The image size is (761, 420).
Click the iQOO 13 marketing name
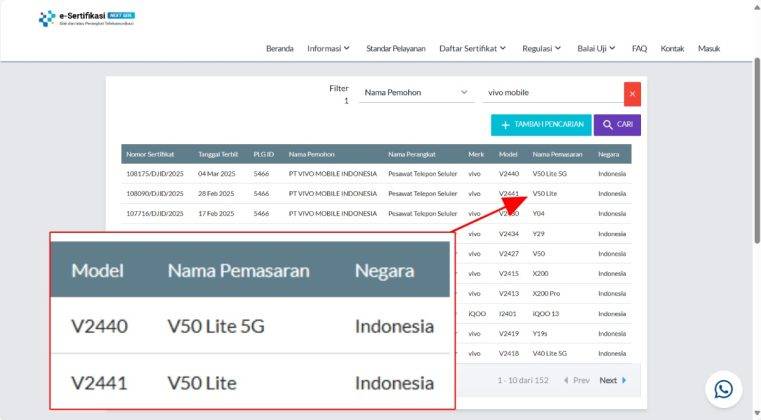[x=546, y=314]
